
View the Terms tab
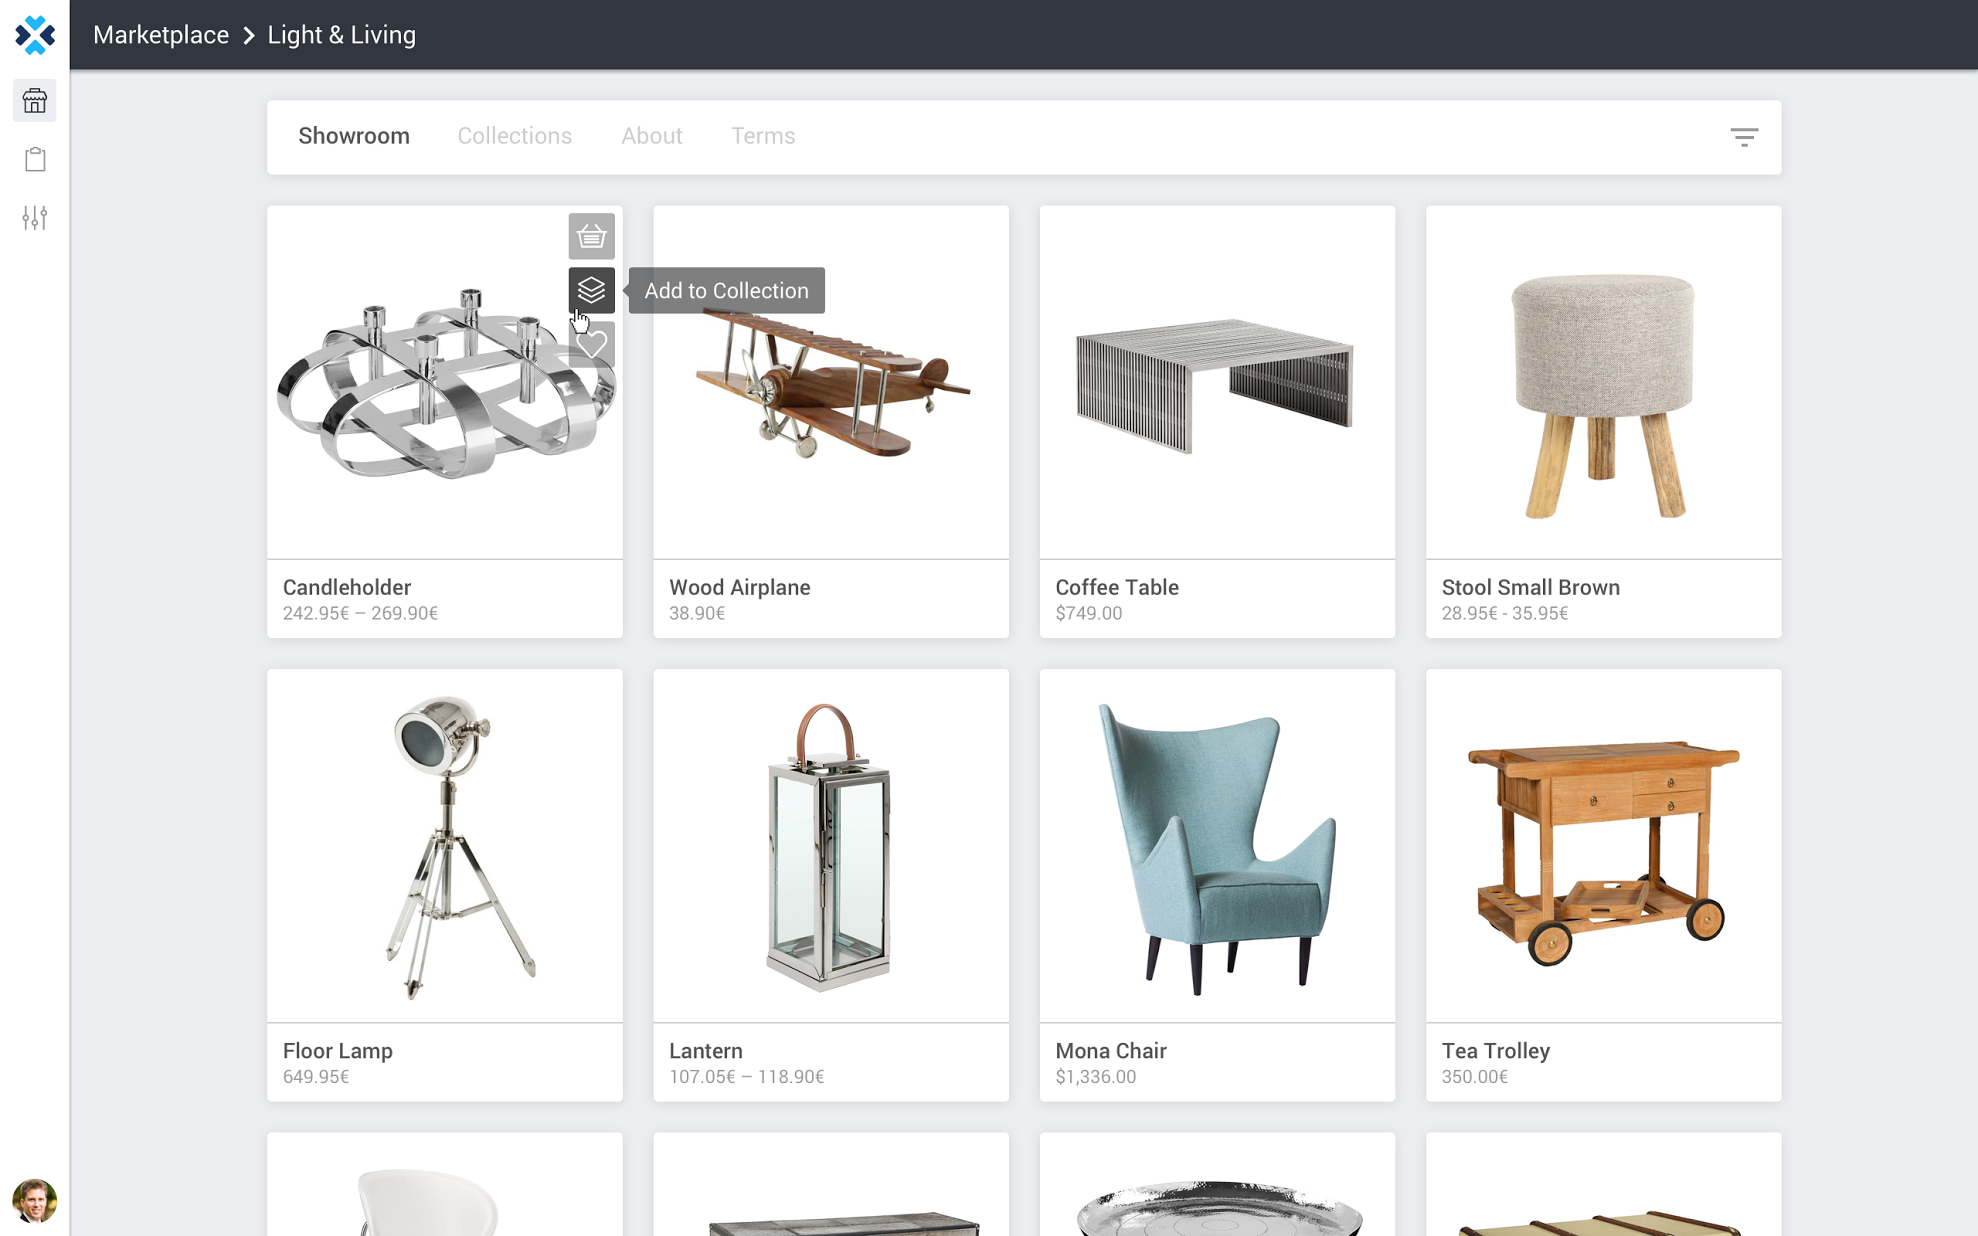[763, 136]
